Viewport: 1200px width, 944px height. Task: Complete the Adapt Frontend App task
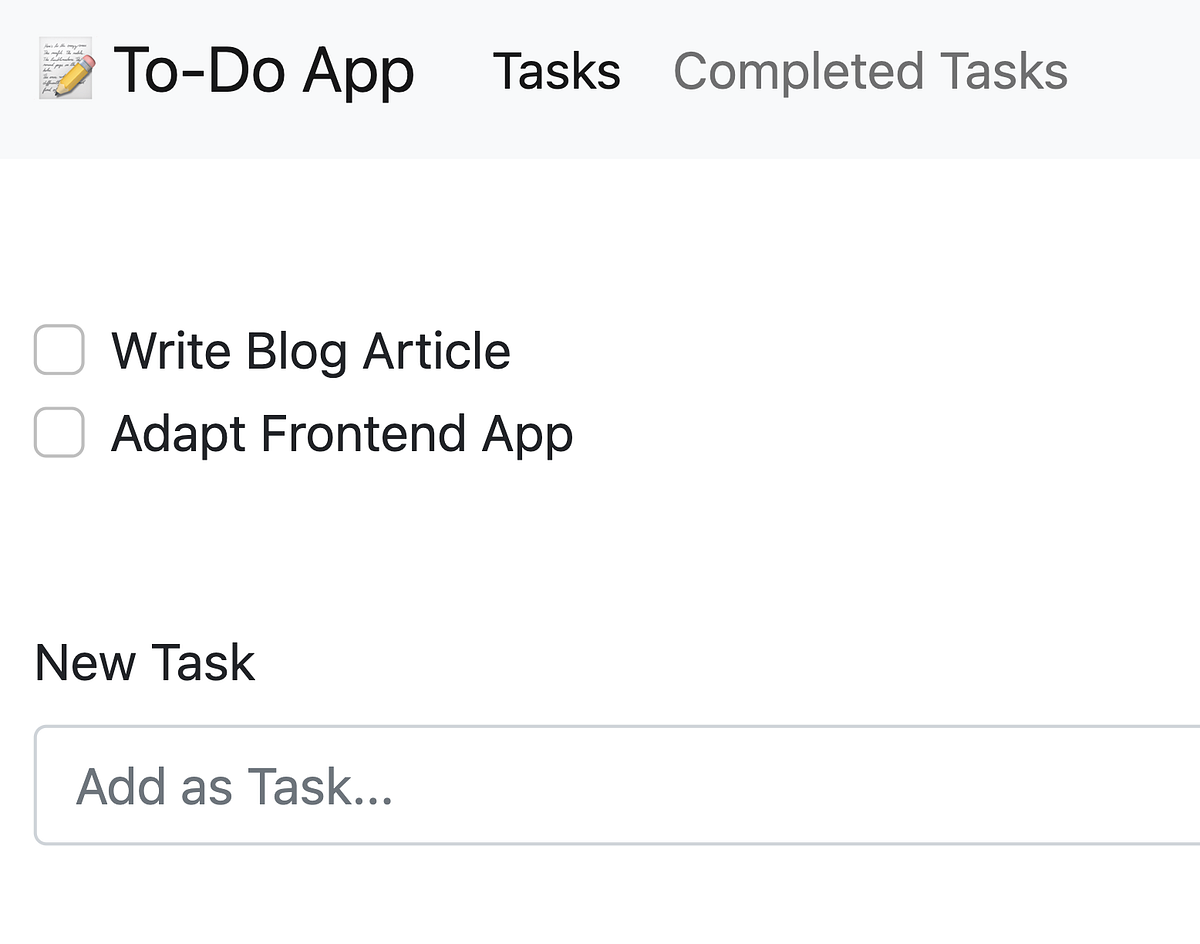tap(58, 433)
